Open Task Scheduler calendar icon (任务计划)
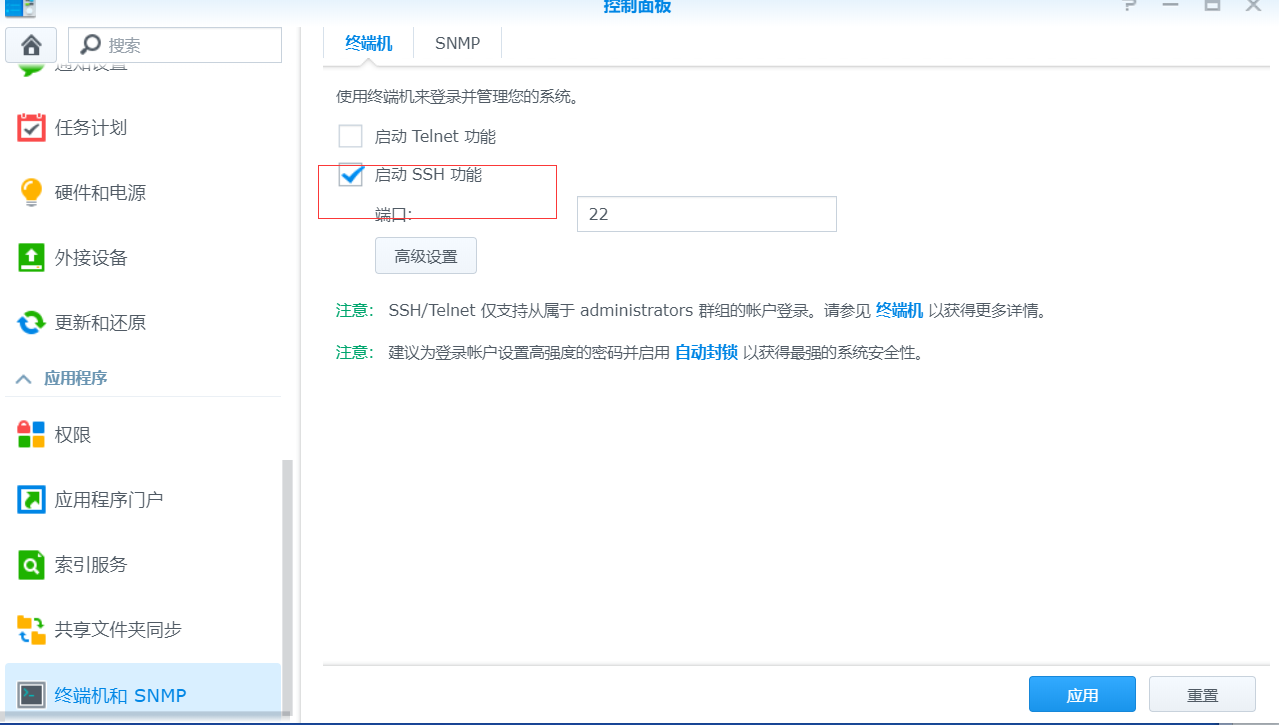Screen dimensions: 1279x725 coord(32,127)
